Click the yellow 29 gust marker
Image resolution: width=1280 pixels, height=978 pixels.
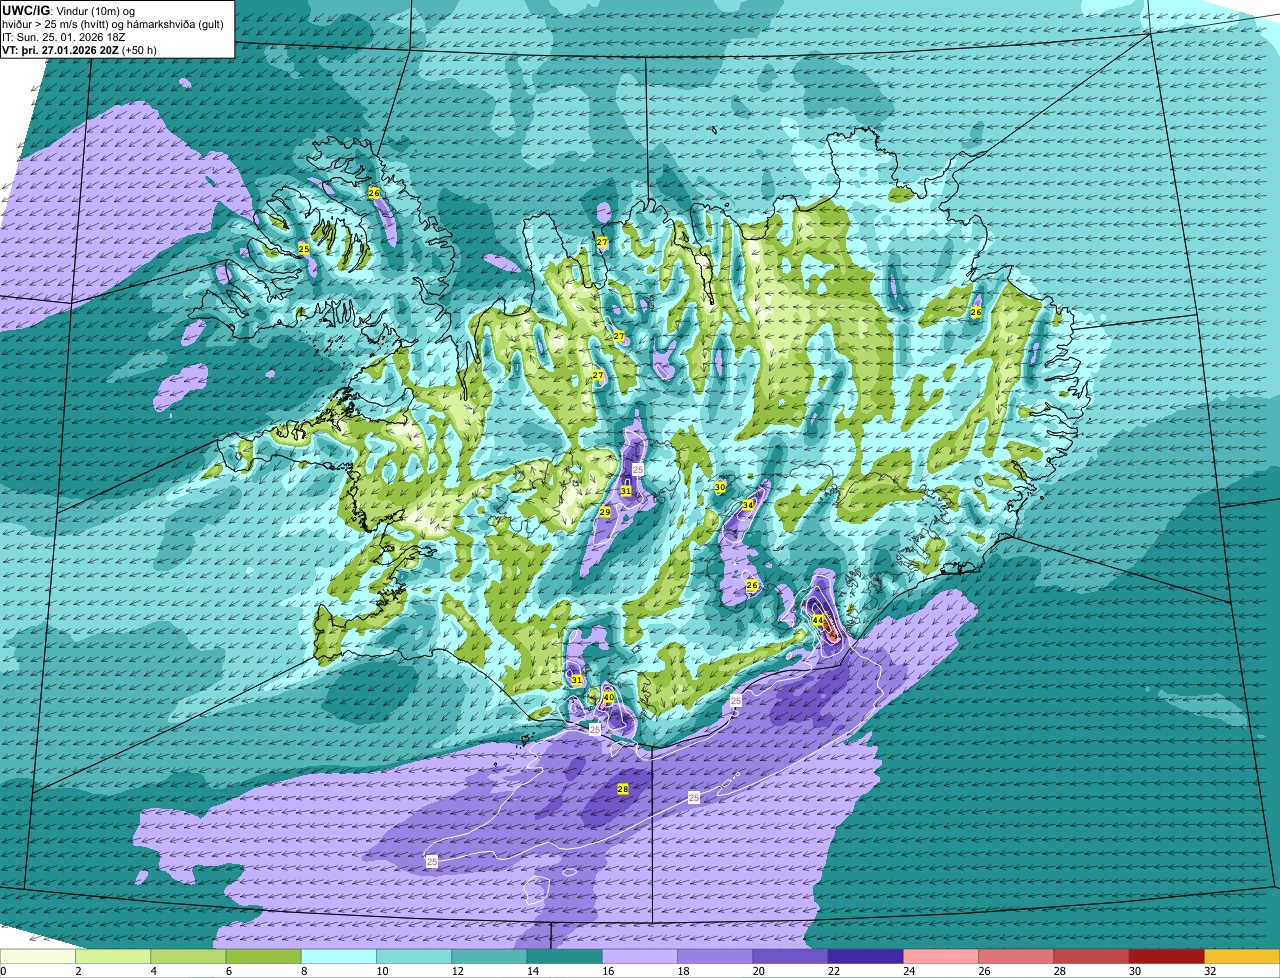[x=605, y=512]
